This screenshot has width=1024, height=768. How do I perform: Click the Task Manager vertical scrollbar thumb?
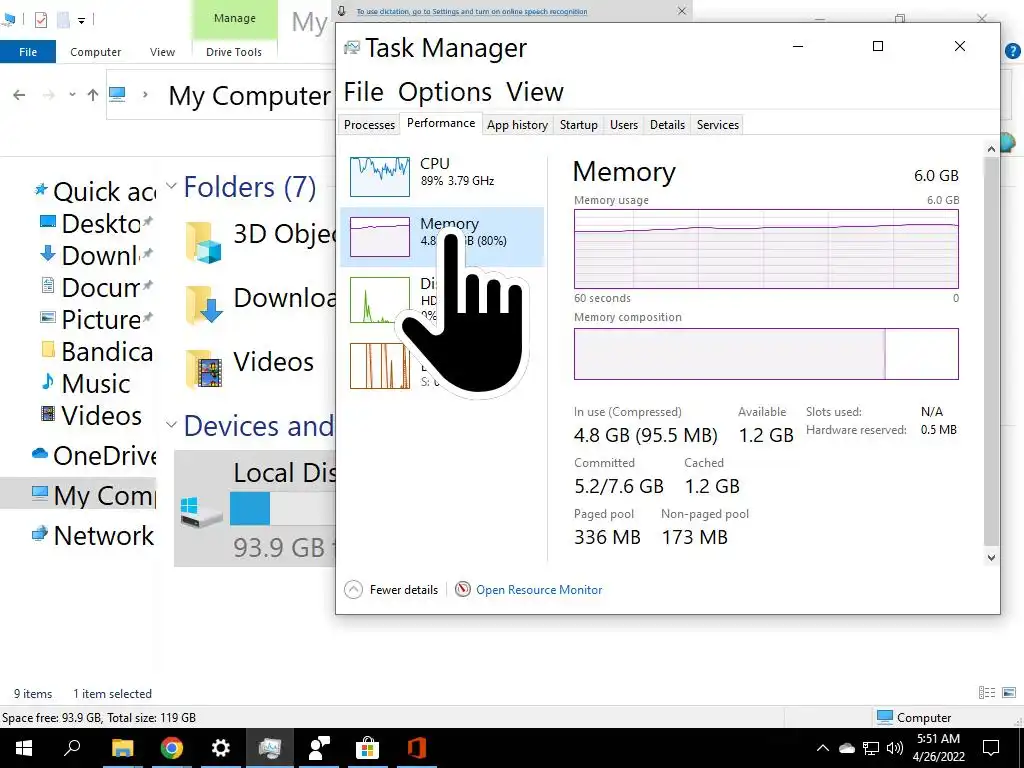tap(991, 351)
